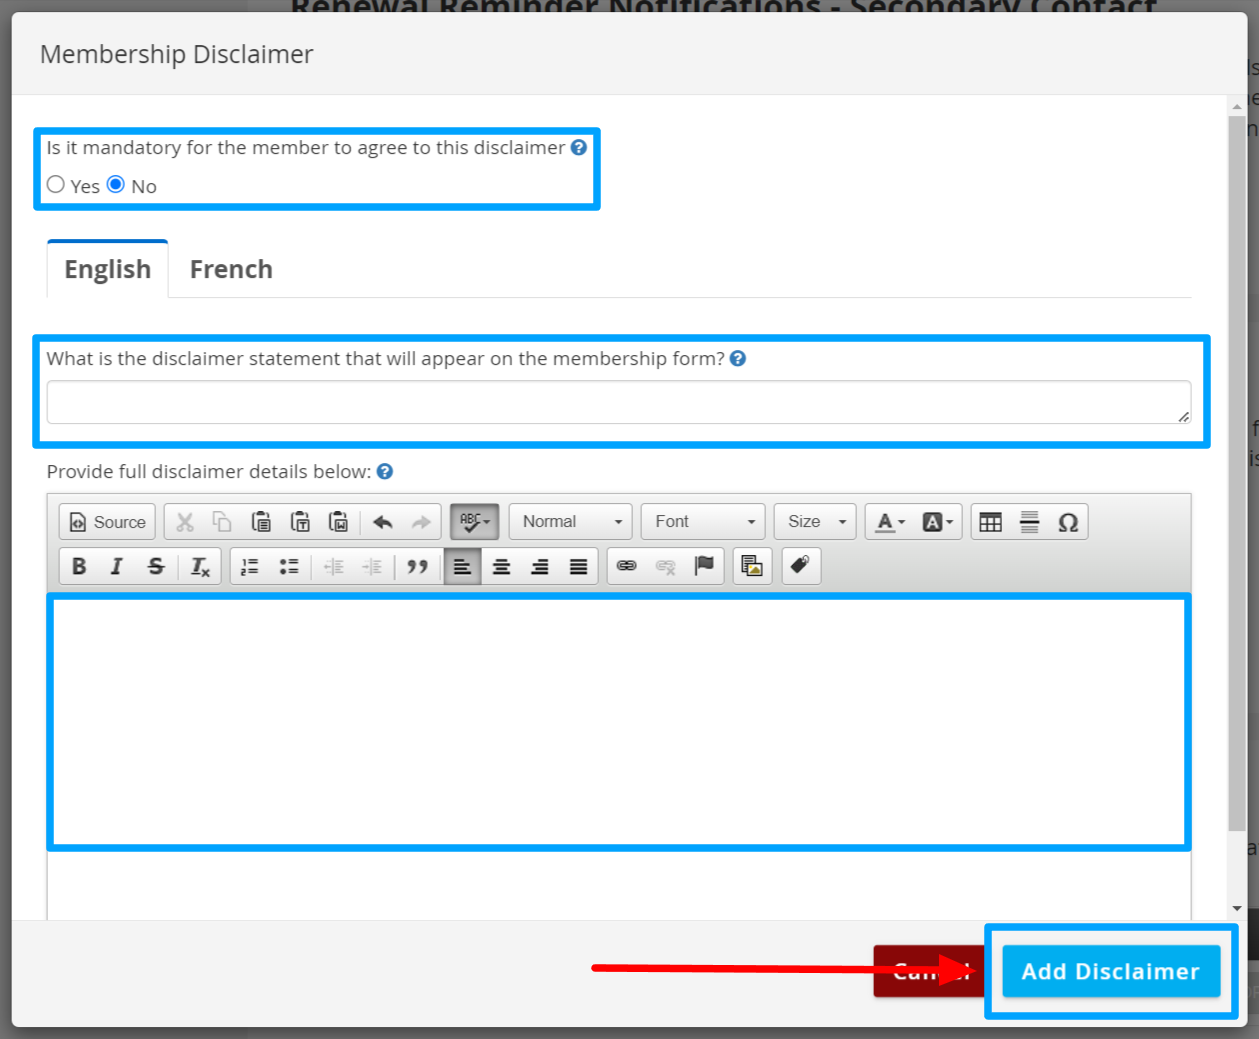Click help icon beside Provide full disclaimer details
The height and width of the screenshot is (1039, 1259).
385,471
